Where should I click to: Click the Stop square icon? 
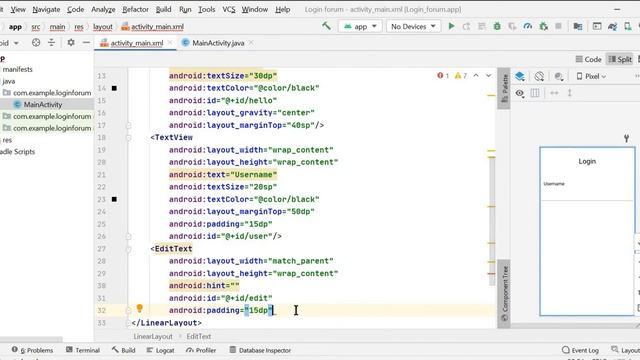[558, 26]
